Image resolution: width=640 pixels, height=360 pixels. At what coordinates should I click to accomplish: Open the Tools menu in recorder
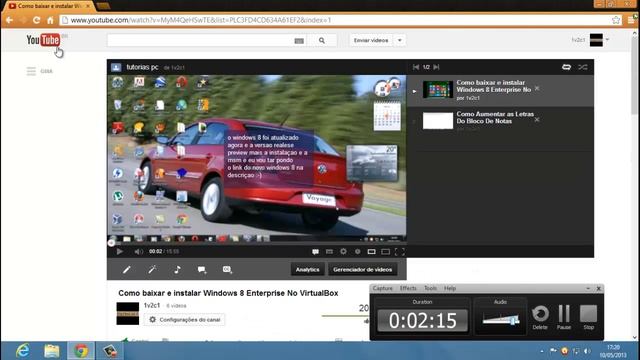coord(430,288)
